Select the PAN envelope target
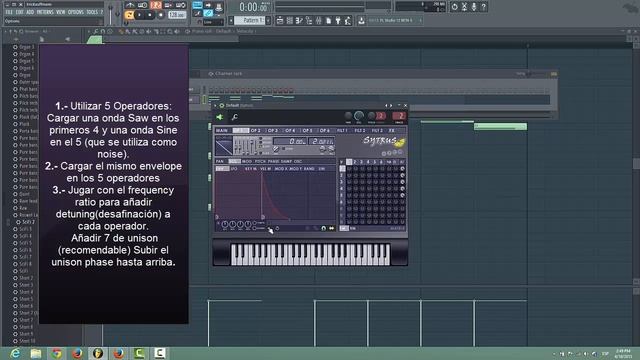Viewport: 640px width, 360px height. click(x=220, y=161)
